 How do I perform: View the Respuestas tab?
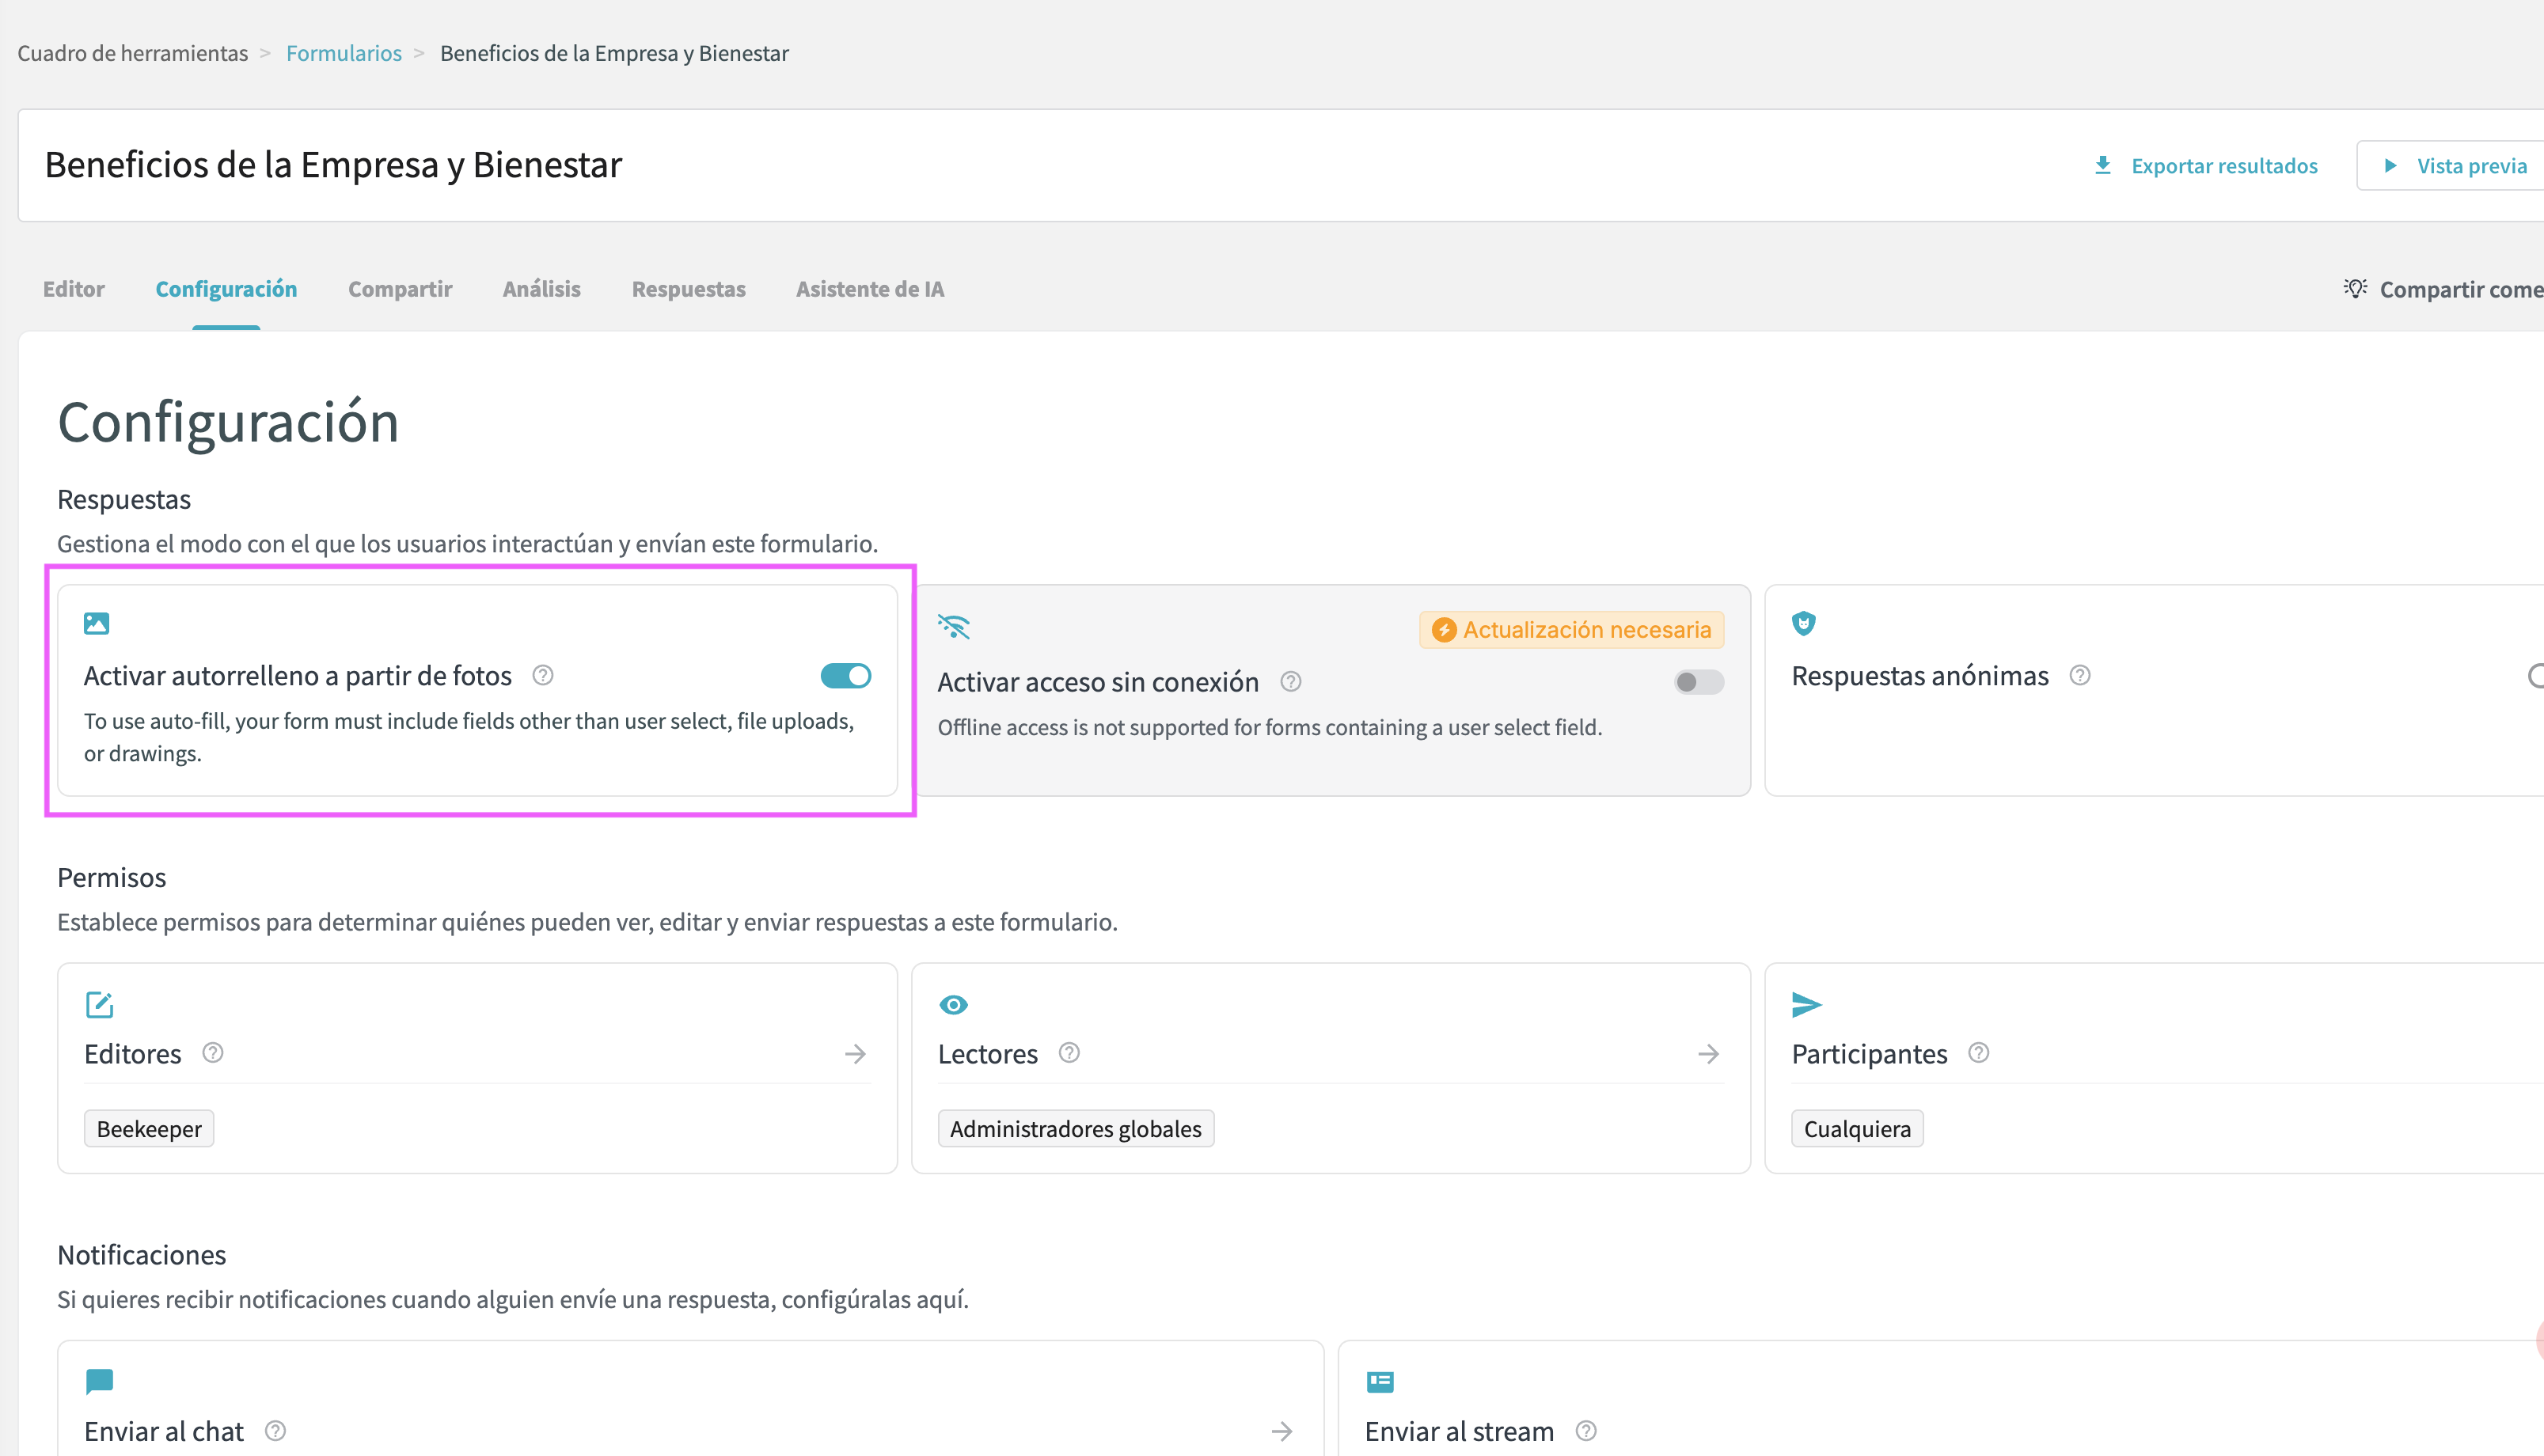point(688,289)
